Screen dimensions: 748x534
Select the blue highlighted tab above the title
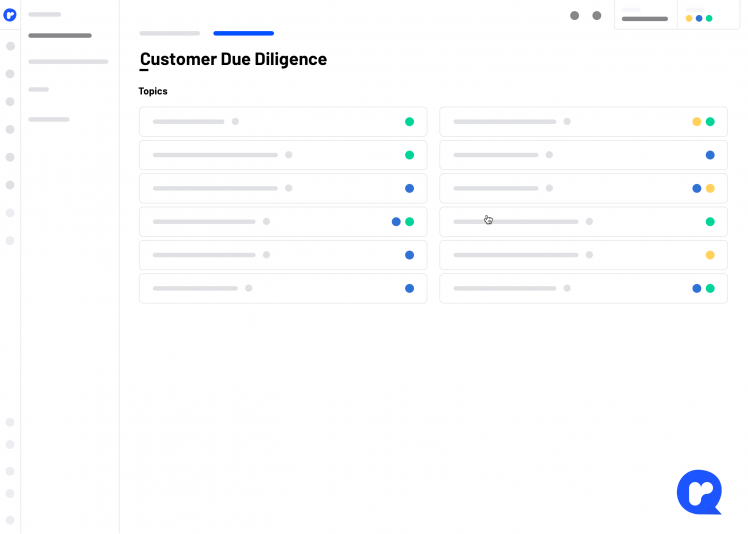pyautogui.click(x=243, y=33)
